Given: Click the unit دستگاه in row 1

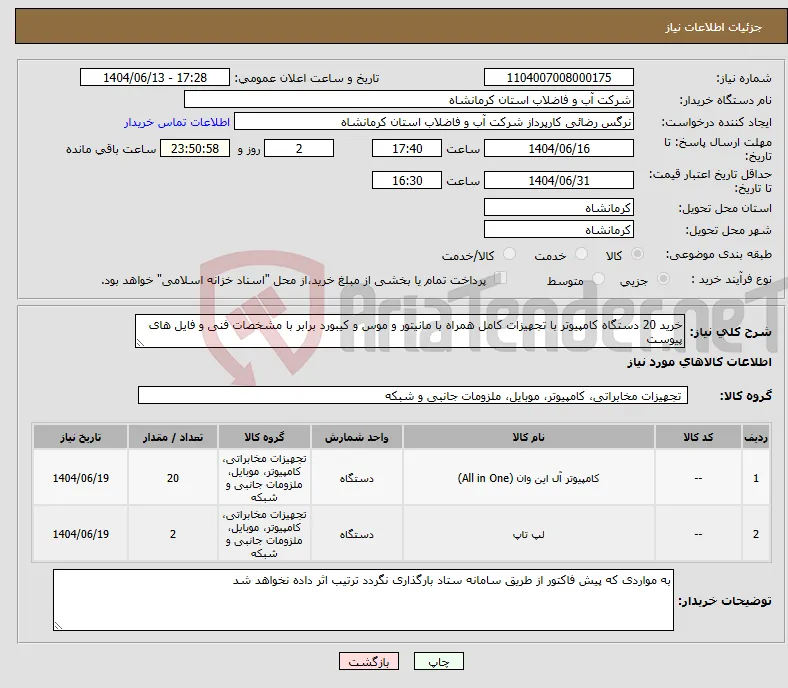Looking at the screenshot, I should point(356,478).
